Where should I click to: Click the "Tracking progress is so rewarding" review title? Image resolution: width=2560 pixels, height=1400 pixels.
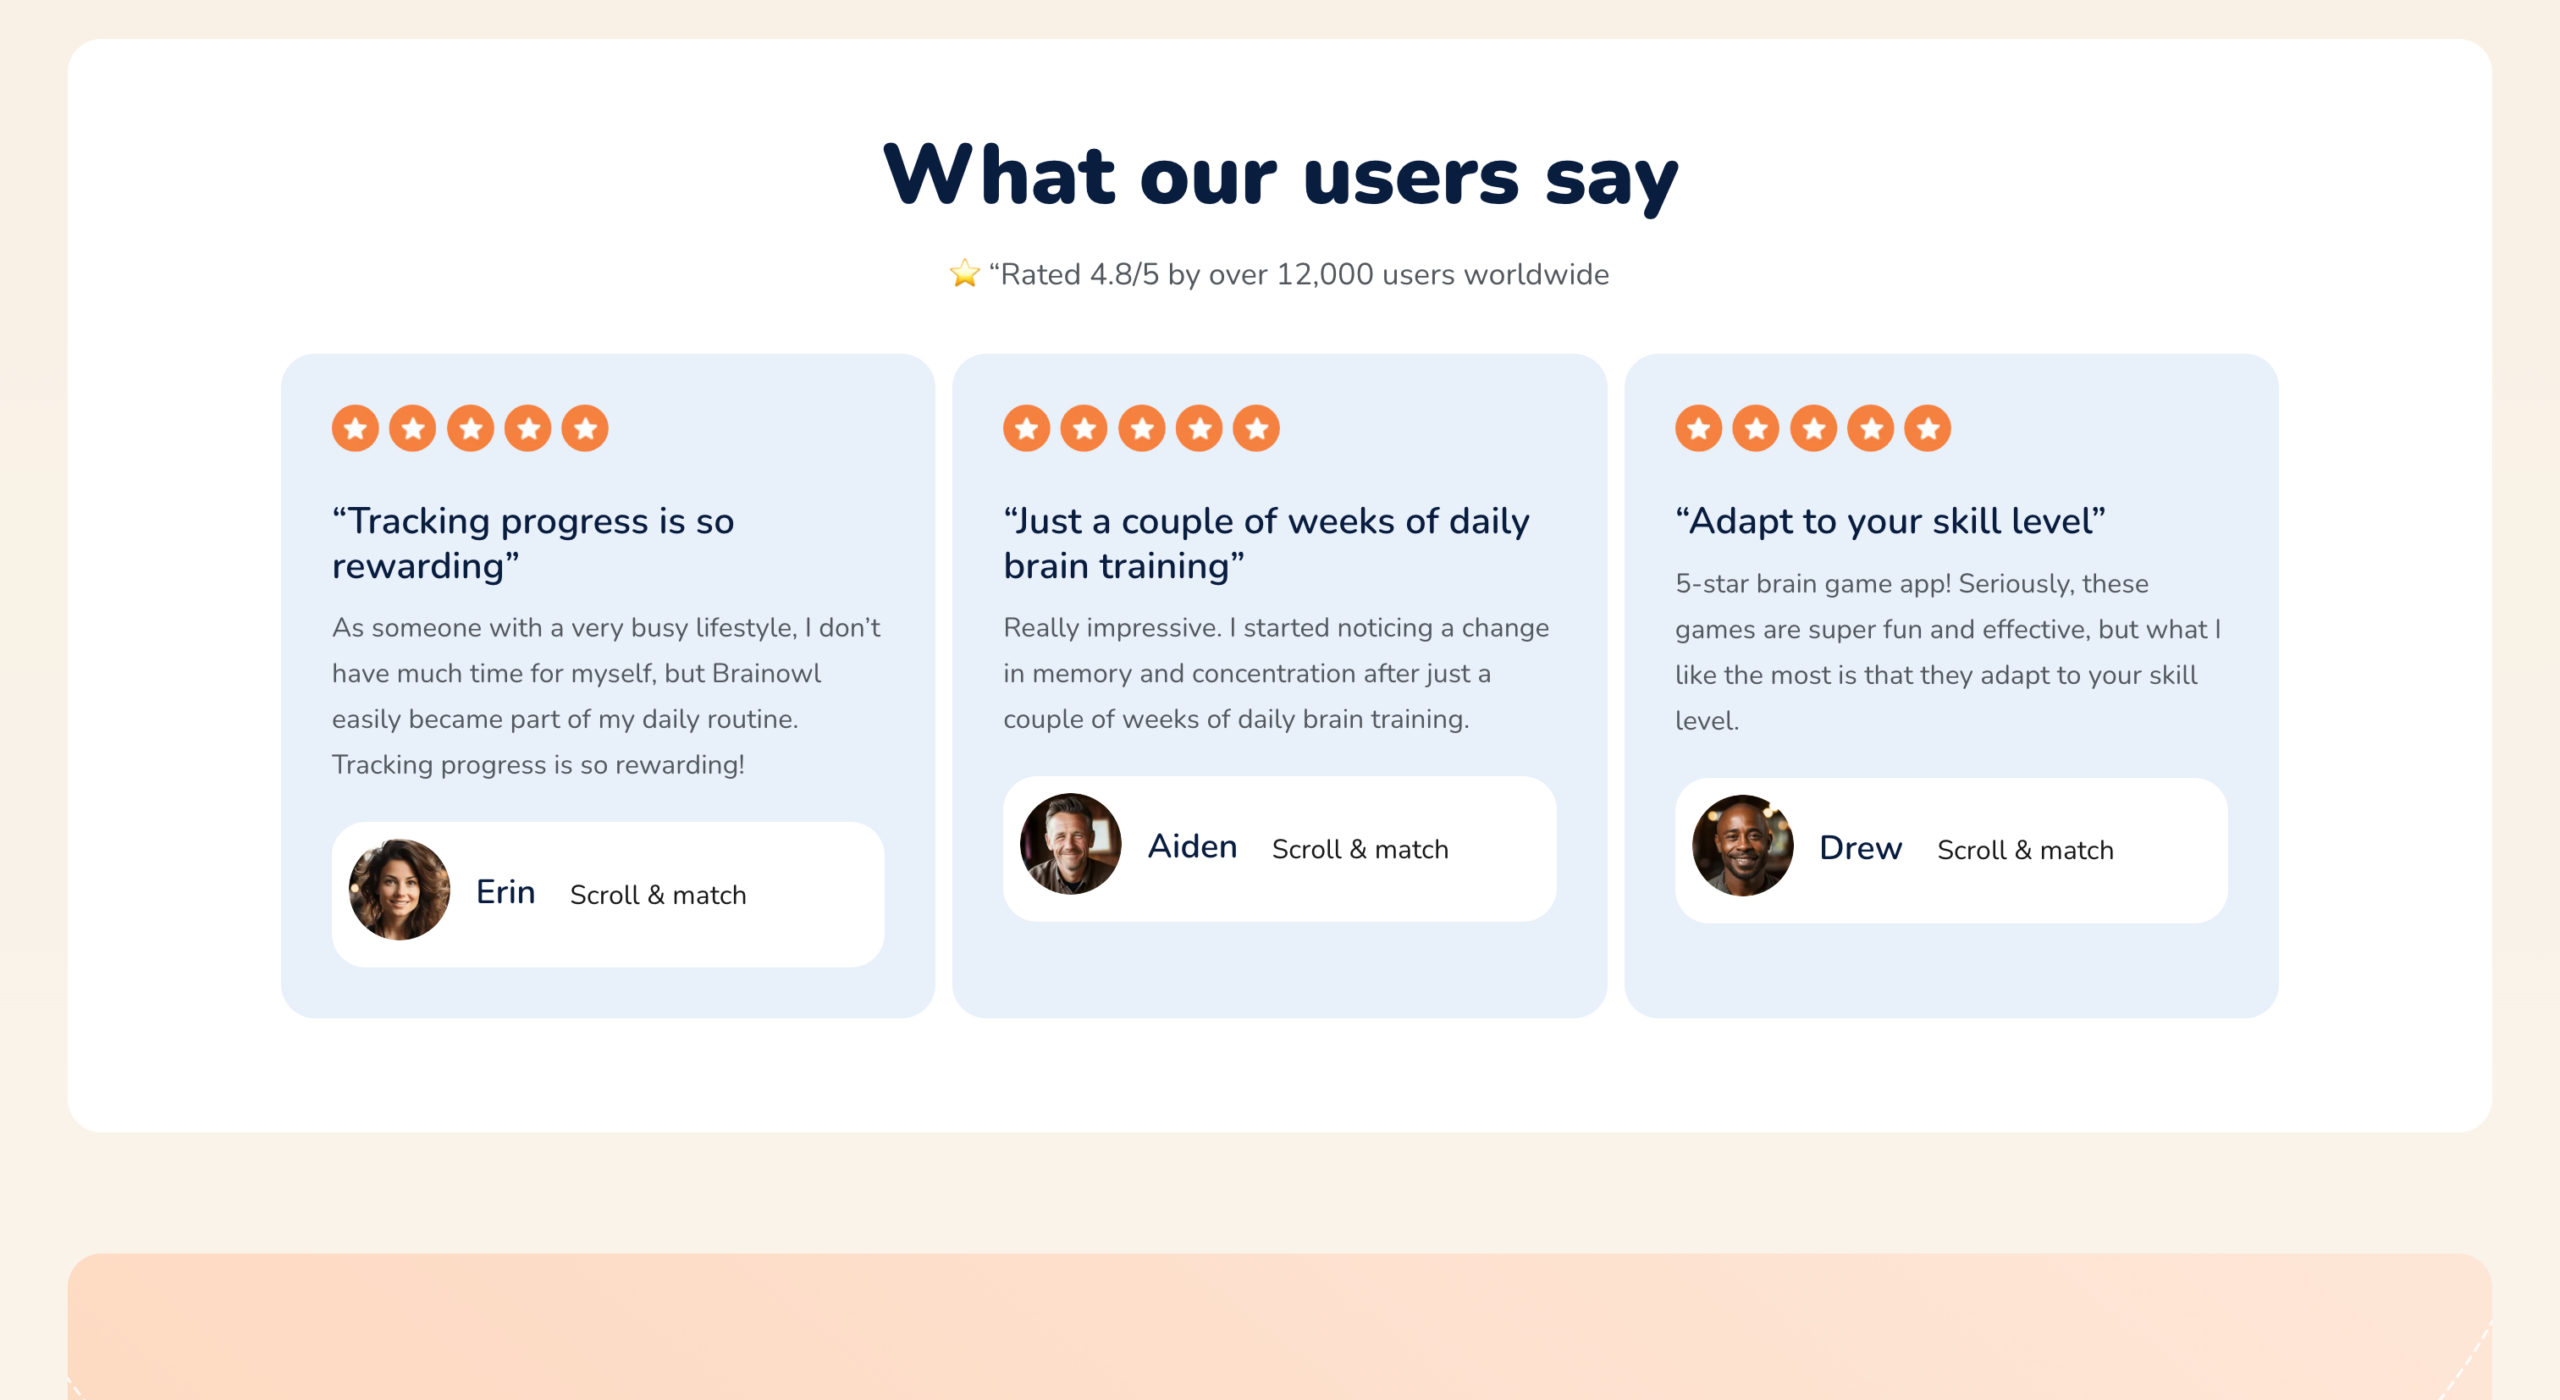tap(533, 543)
